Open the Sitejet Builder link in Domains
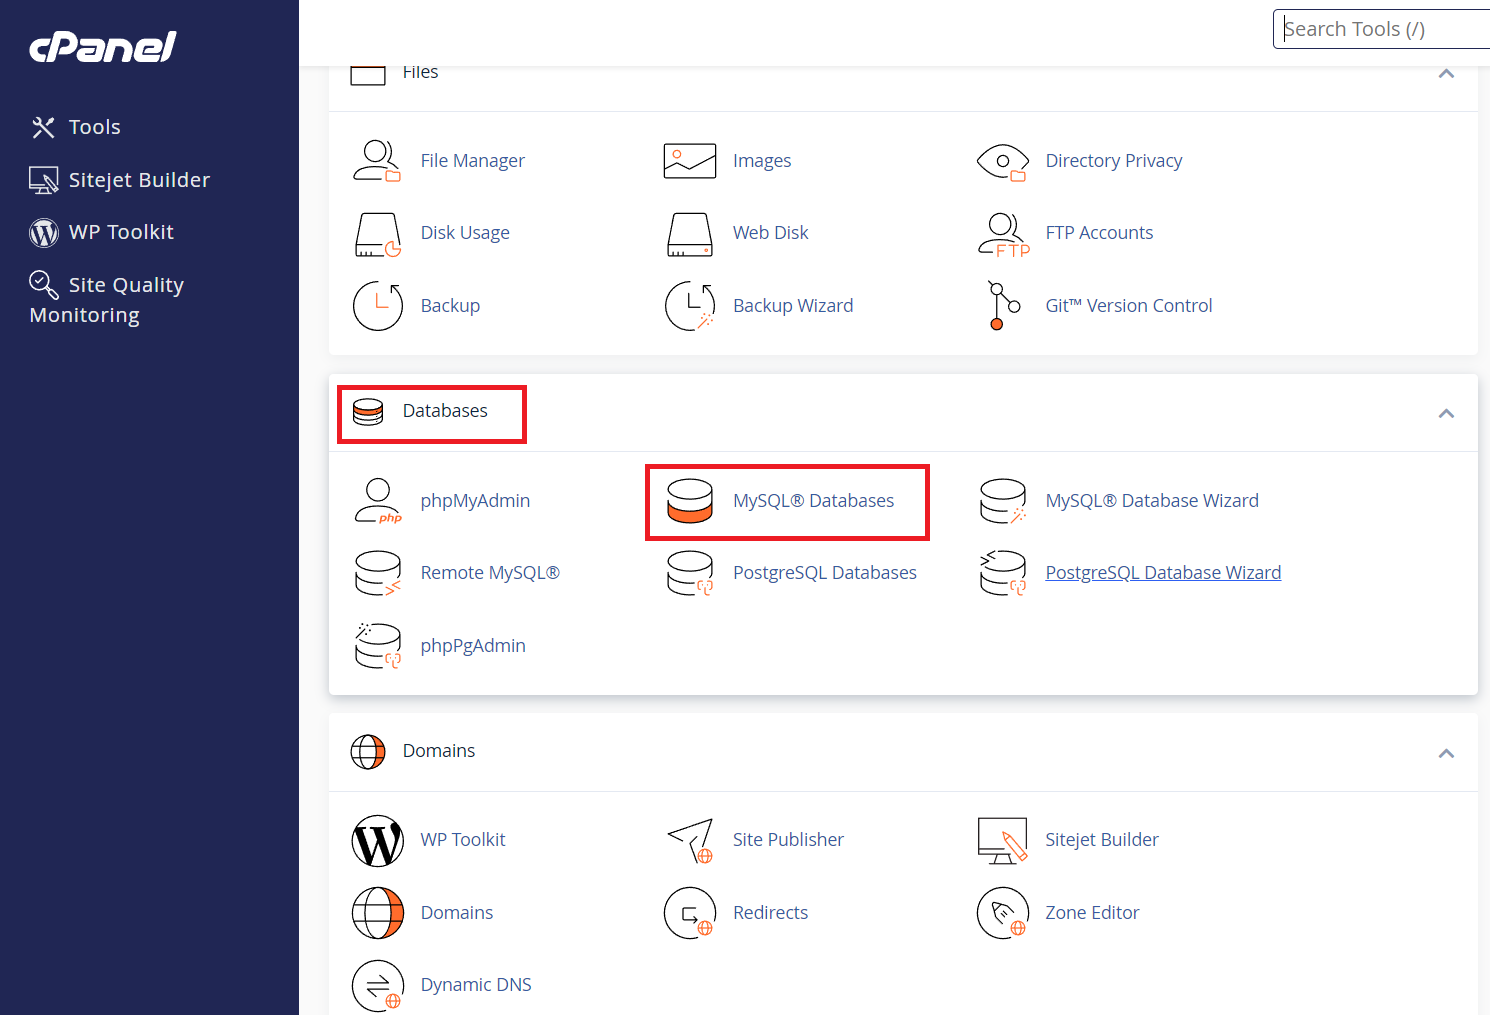The image size is (1490, 1015). point(1102,840)
